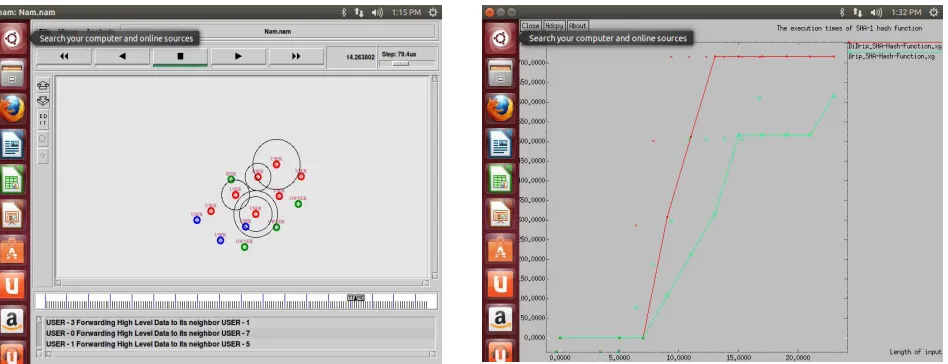
Task: Click the 1:15 PM clock
Action: (x=406, y=12)
